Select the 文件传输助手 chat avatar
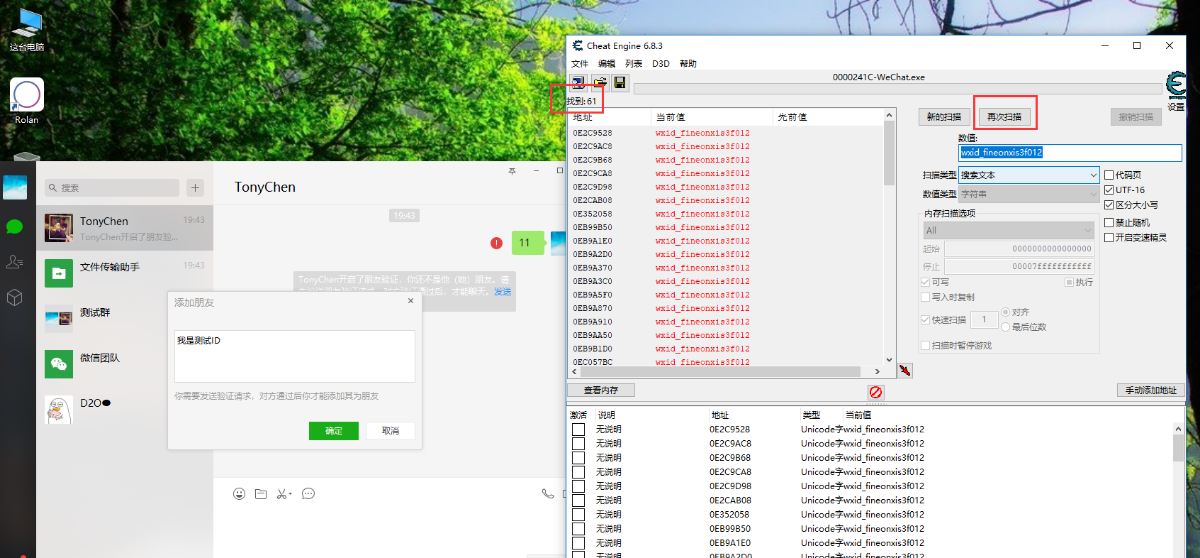The image size is (1200, 558). [x=59, y=272]
